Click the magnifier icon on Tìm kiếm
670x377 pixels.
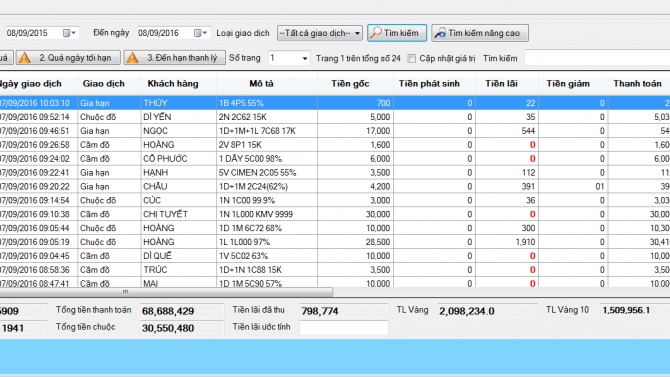tap(375, 33)
